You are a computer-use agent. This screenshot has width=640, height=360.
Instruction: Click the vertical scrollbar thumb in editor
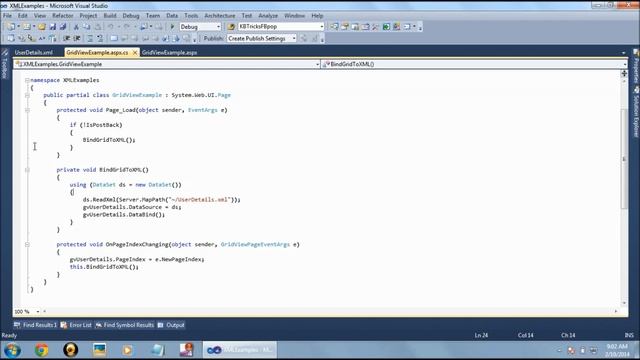click(624, 159)
